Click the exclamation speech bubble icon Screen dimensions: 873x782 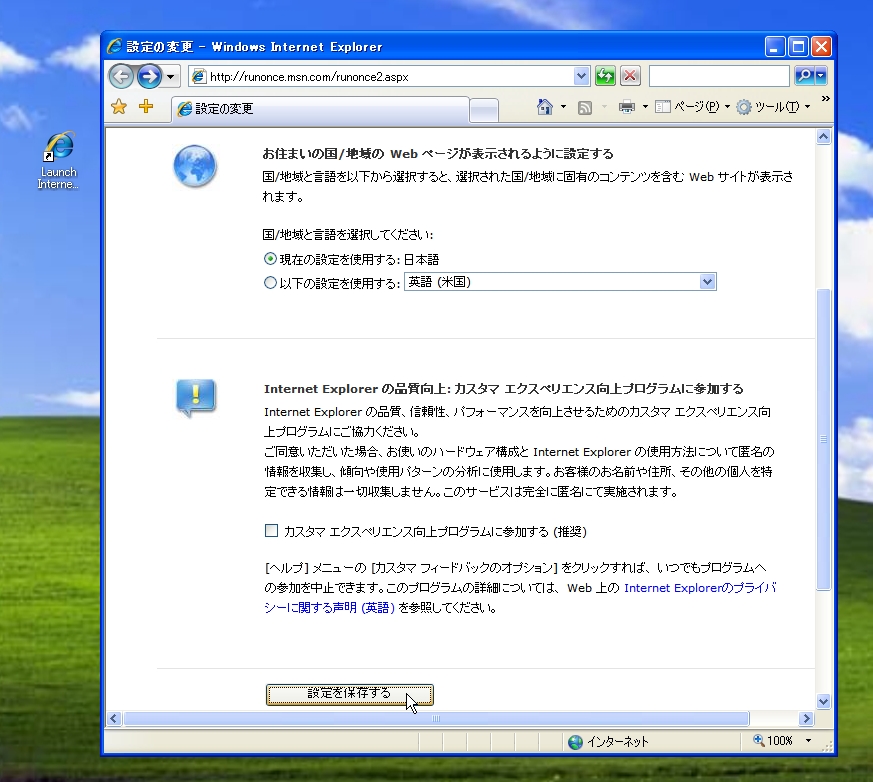point(195,397)
